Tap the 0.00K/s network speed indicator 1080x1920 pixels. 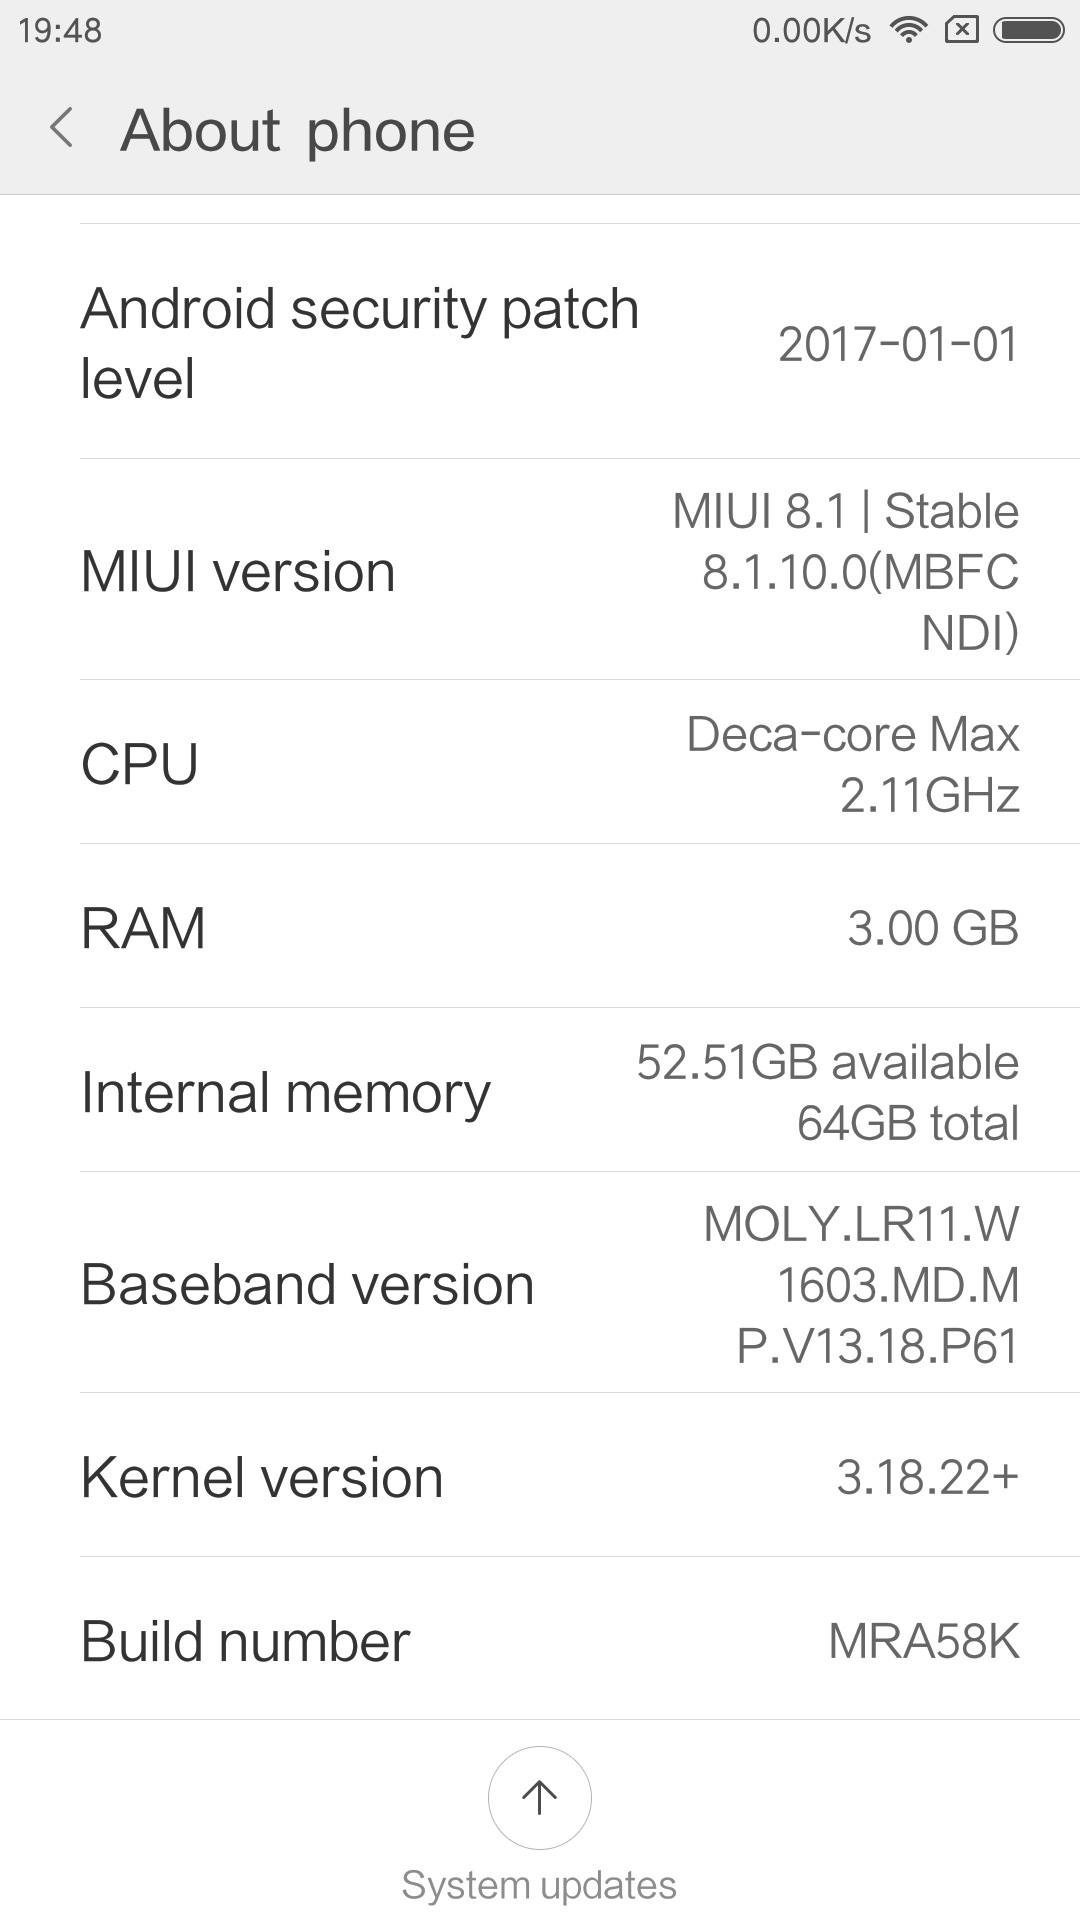(x=811, y=30)
